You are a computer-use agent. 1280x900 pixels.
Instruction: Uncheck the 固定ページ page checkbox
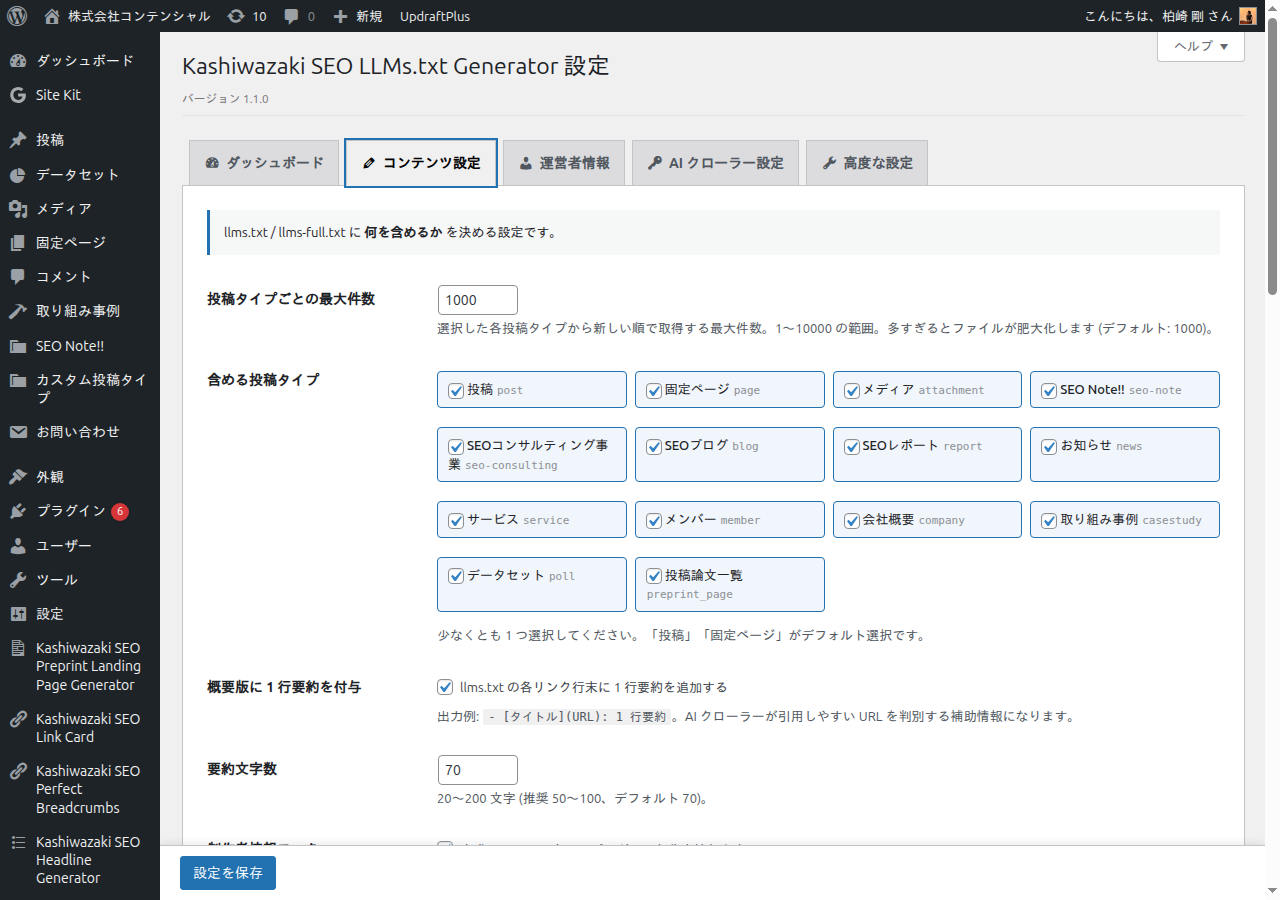(x=654, y=390)
